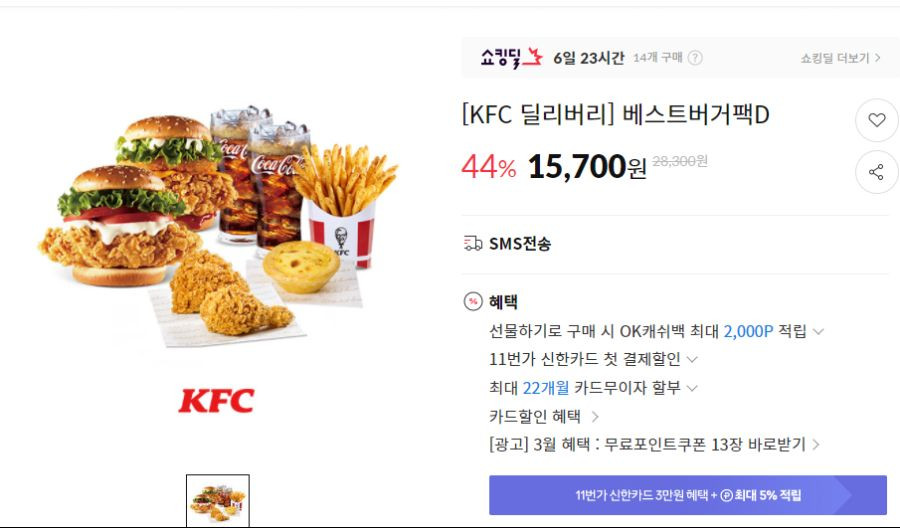Click the 쇼킹딜 logo icon
The width and height of the screenshot is (900, 528).
(511, 57)
